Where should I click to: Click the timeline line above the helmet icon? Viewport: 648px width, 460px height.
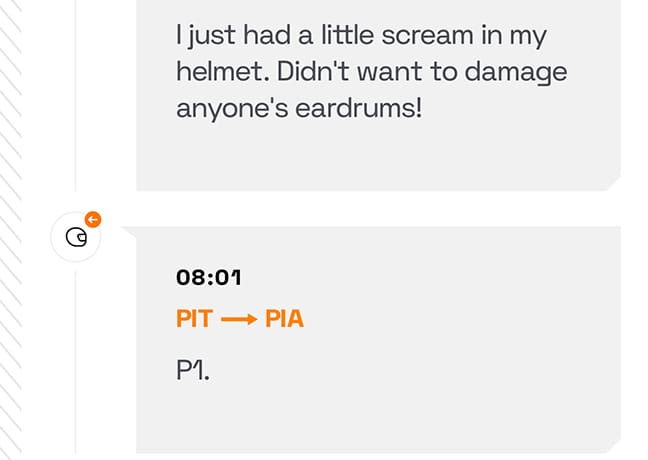pos(76,100)
